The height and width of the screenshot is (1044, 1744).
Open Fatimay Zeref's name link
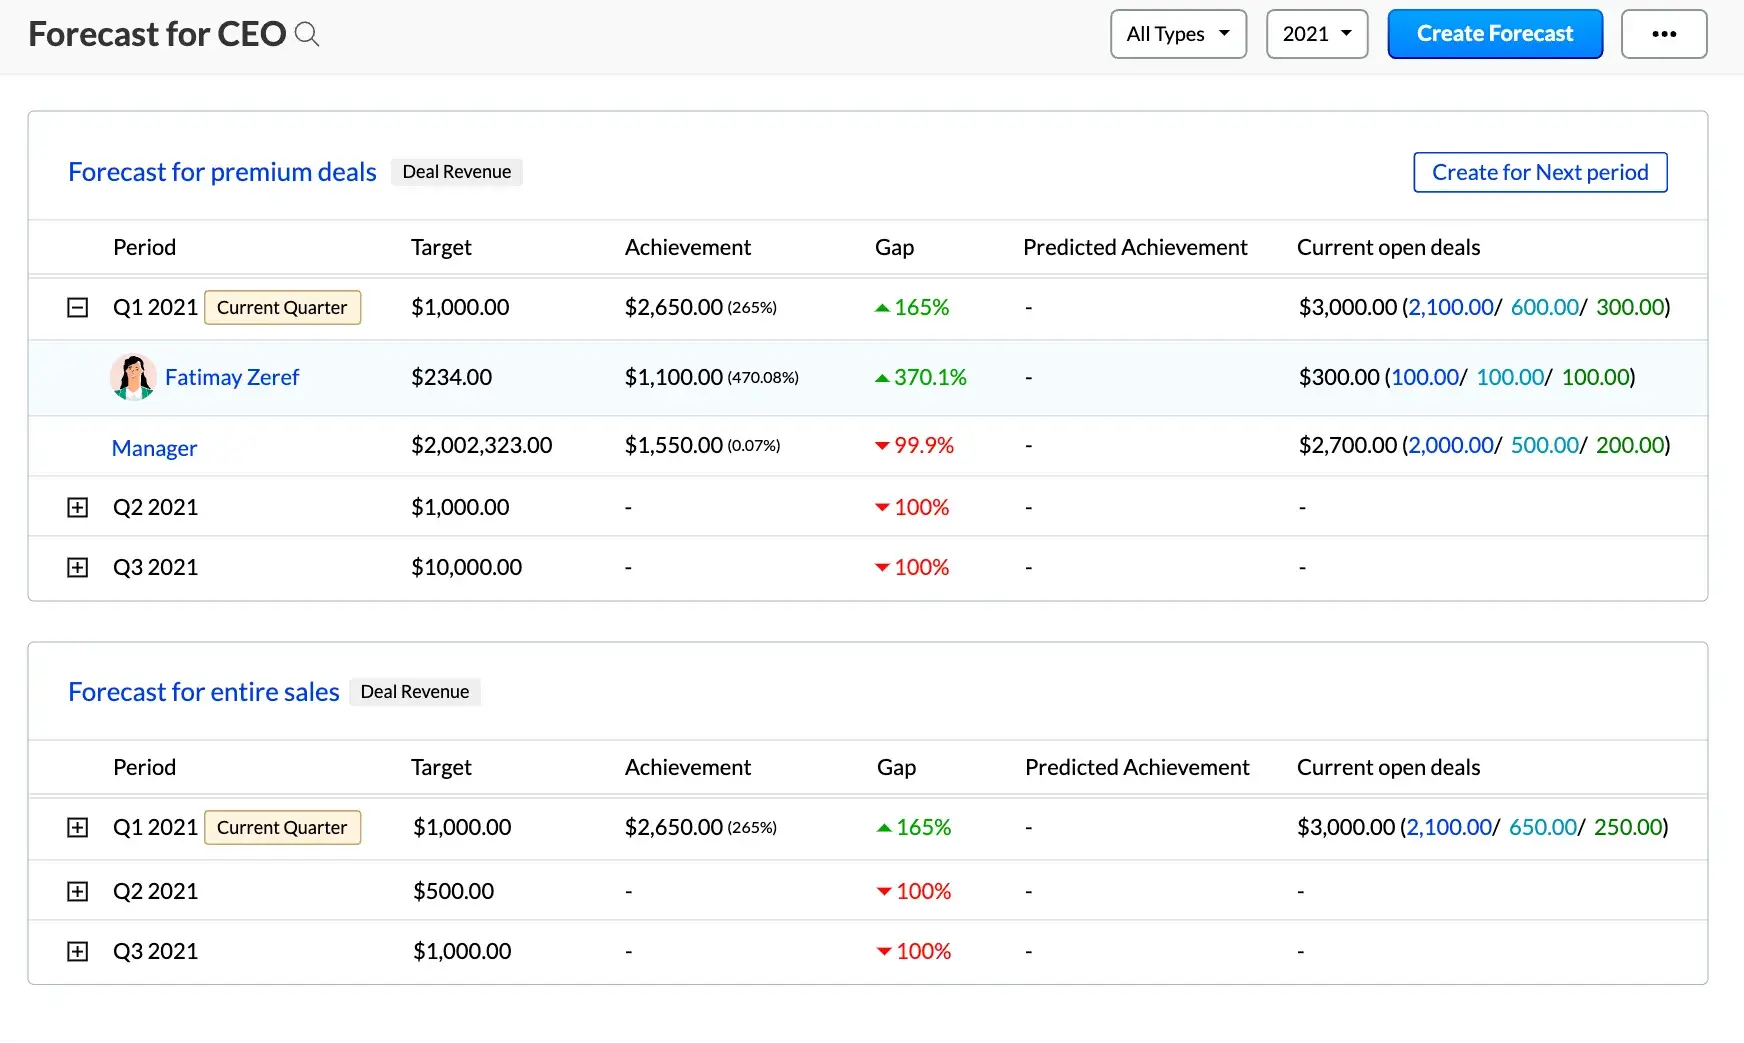click(232, 377)
